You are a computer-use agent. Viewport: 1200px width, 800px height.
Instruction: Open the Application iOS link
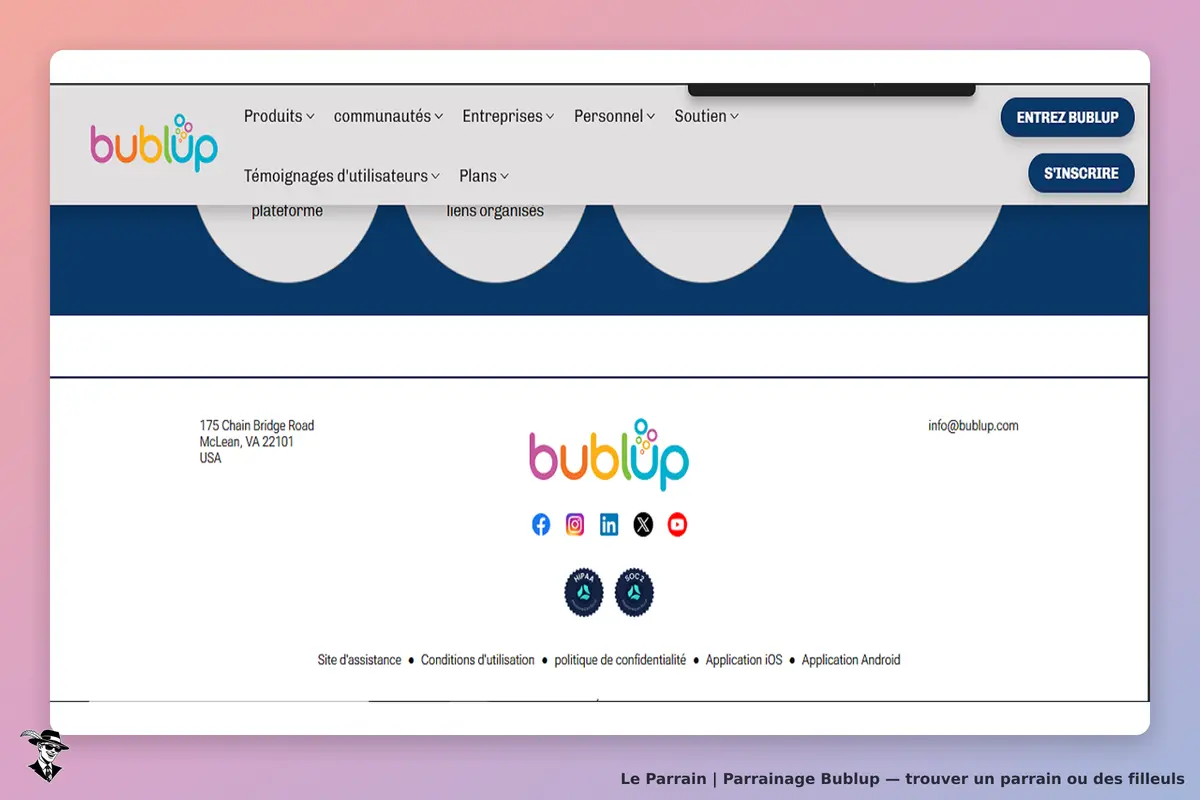tap(744, 660)
